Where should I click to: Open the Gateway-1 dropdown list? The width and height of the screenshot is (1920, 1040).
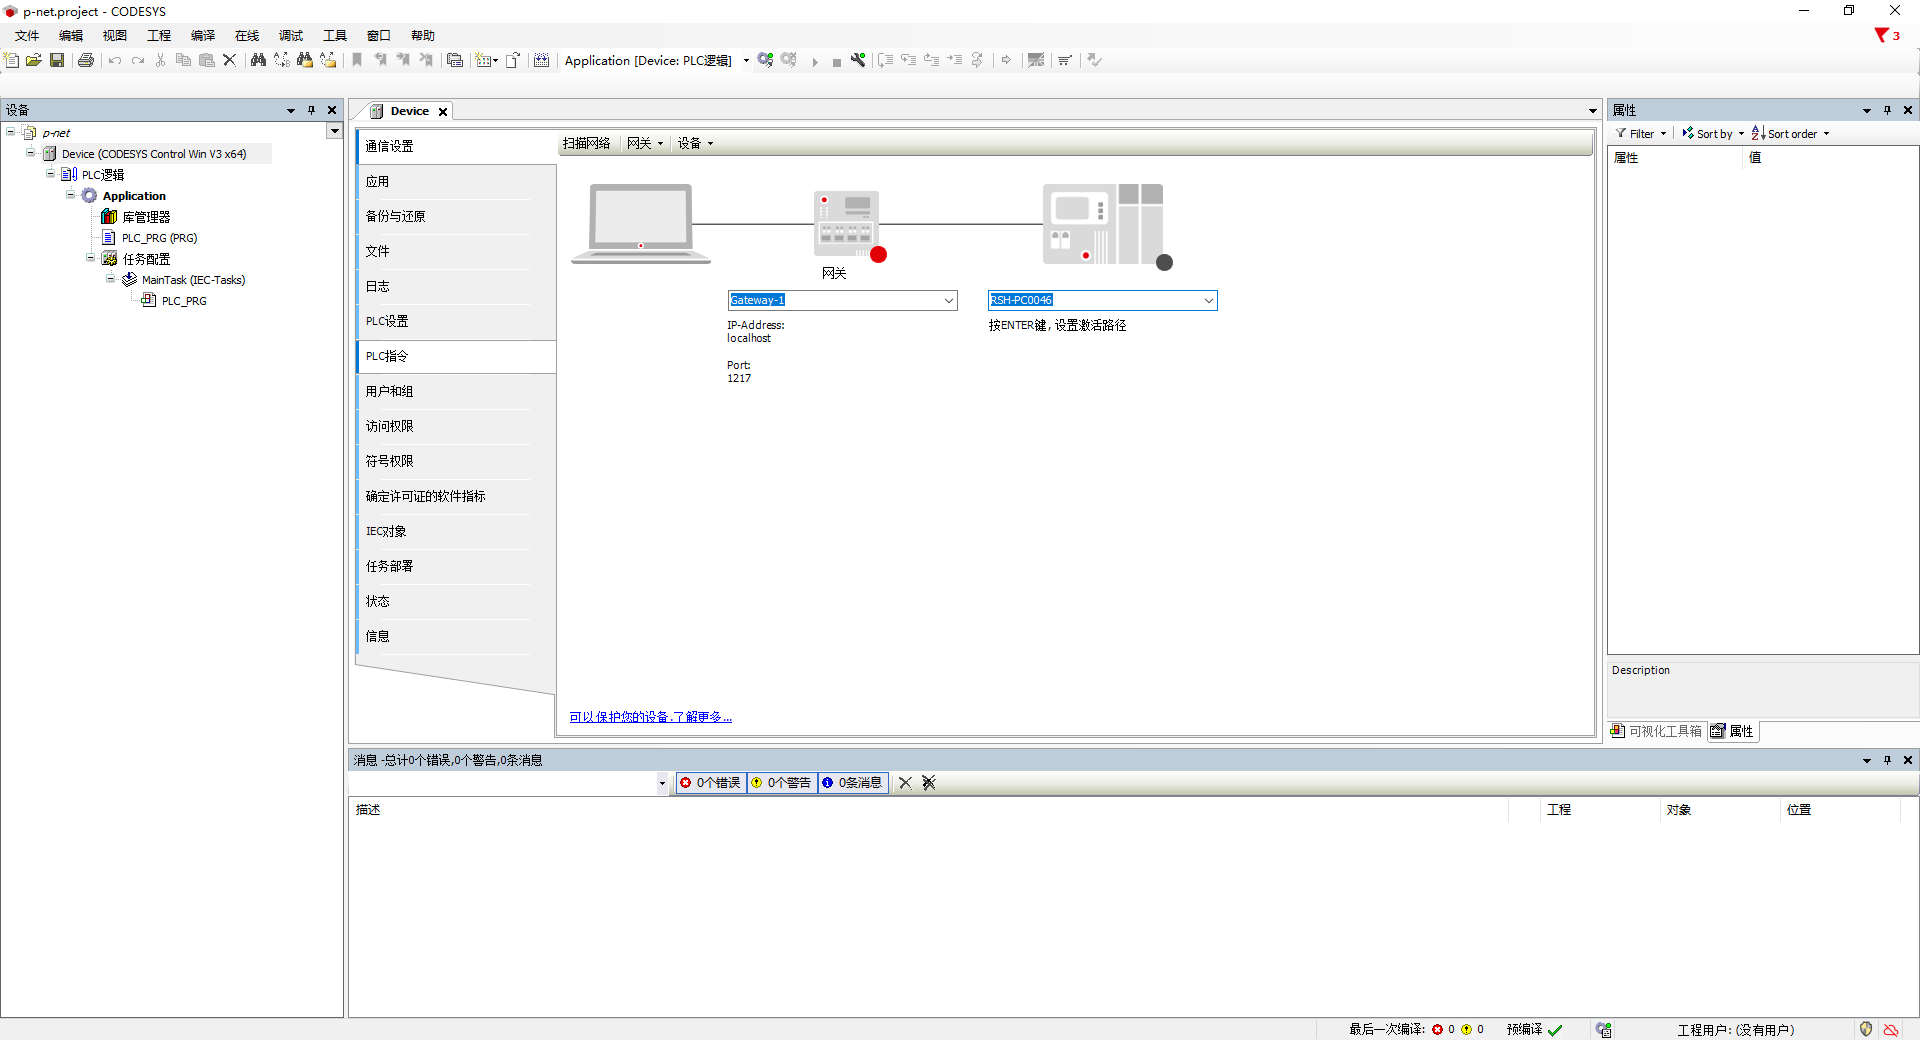(x=948, y=300)
